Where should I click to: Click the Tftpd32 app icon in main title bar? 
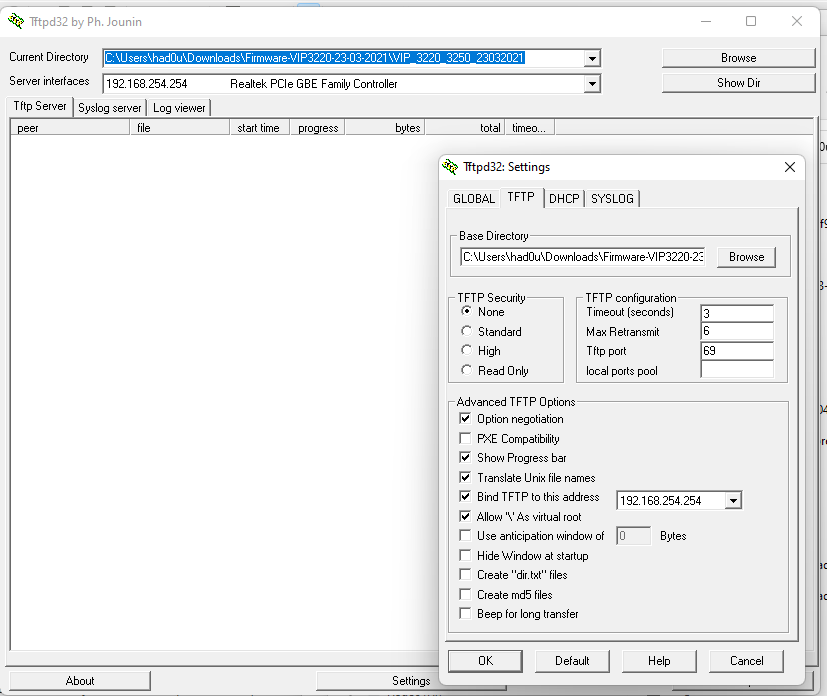click(16, 21)
